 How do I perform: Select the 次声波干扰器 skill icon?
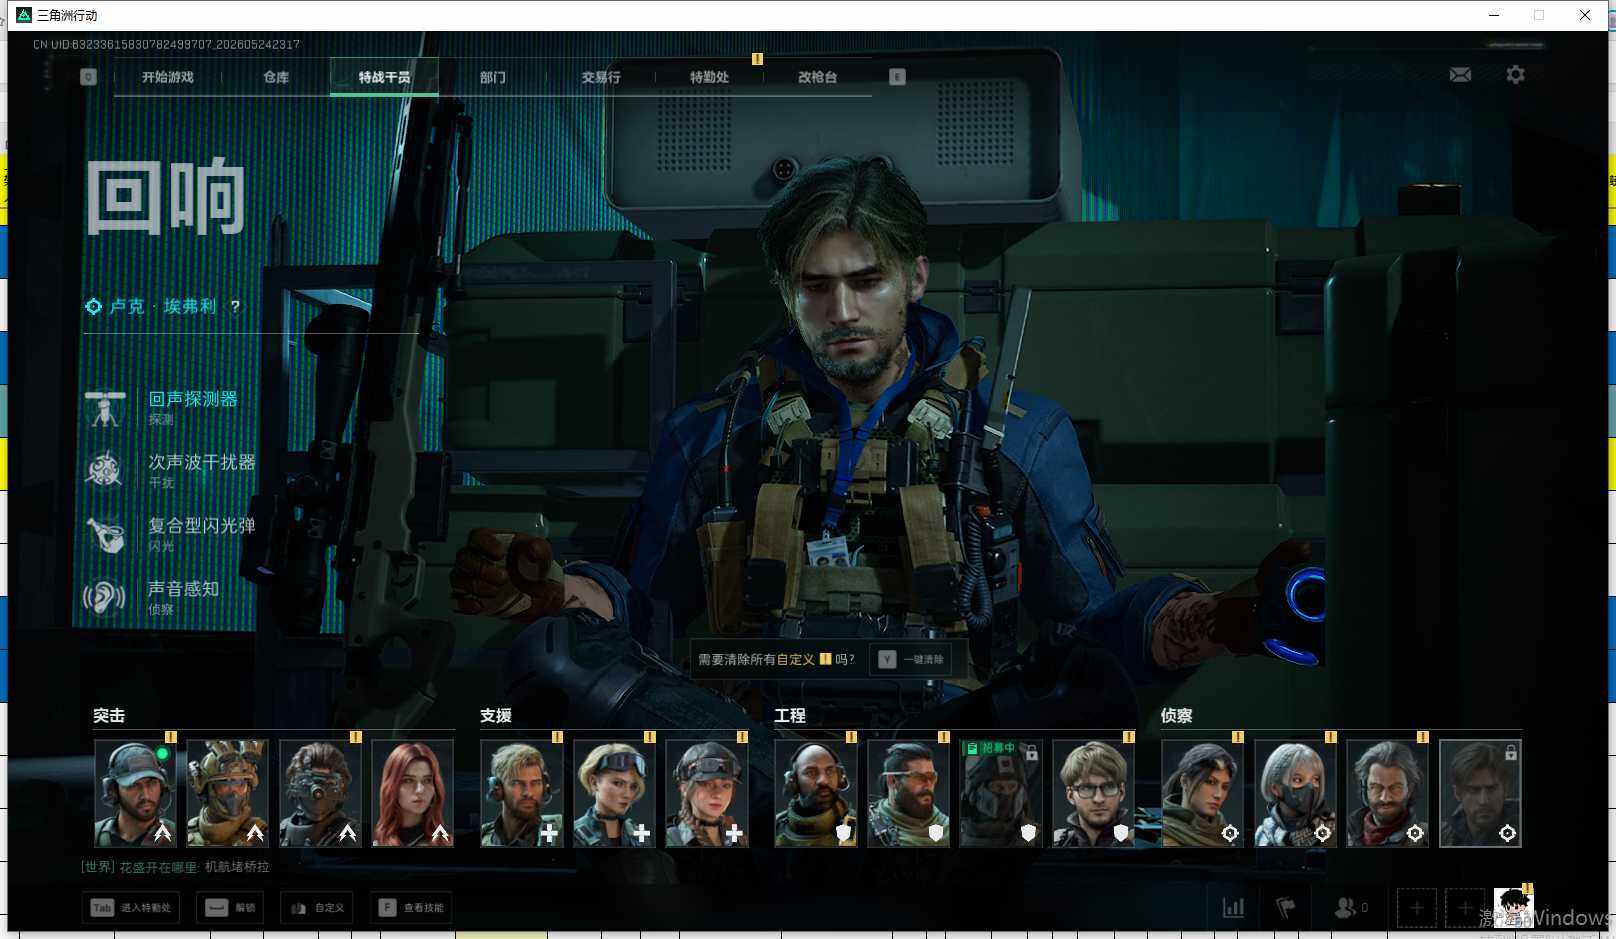(x=104, y=471)
